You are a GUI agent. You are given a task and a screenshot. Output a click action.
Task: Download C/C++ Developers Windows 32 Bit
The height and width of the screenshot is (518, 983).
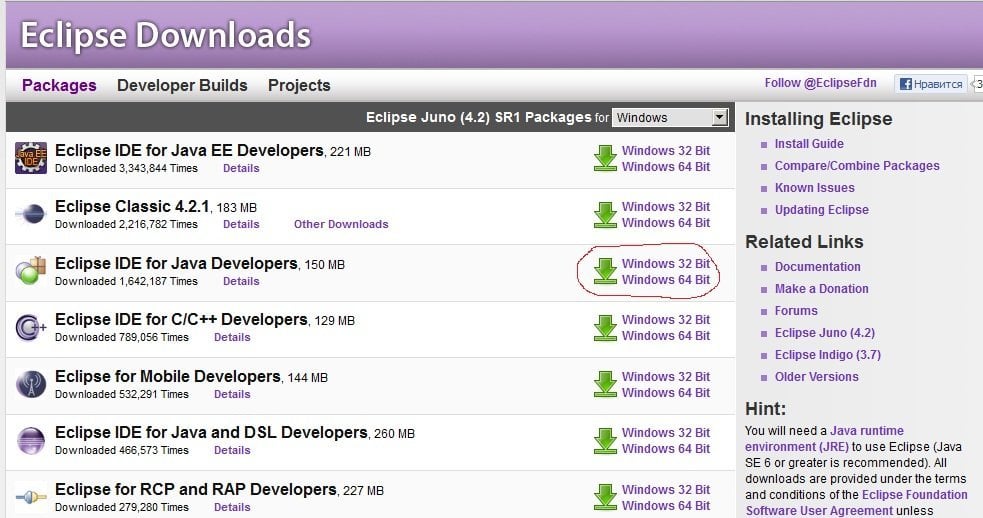click(666, 319)
